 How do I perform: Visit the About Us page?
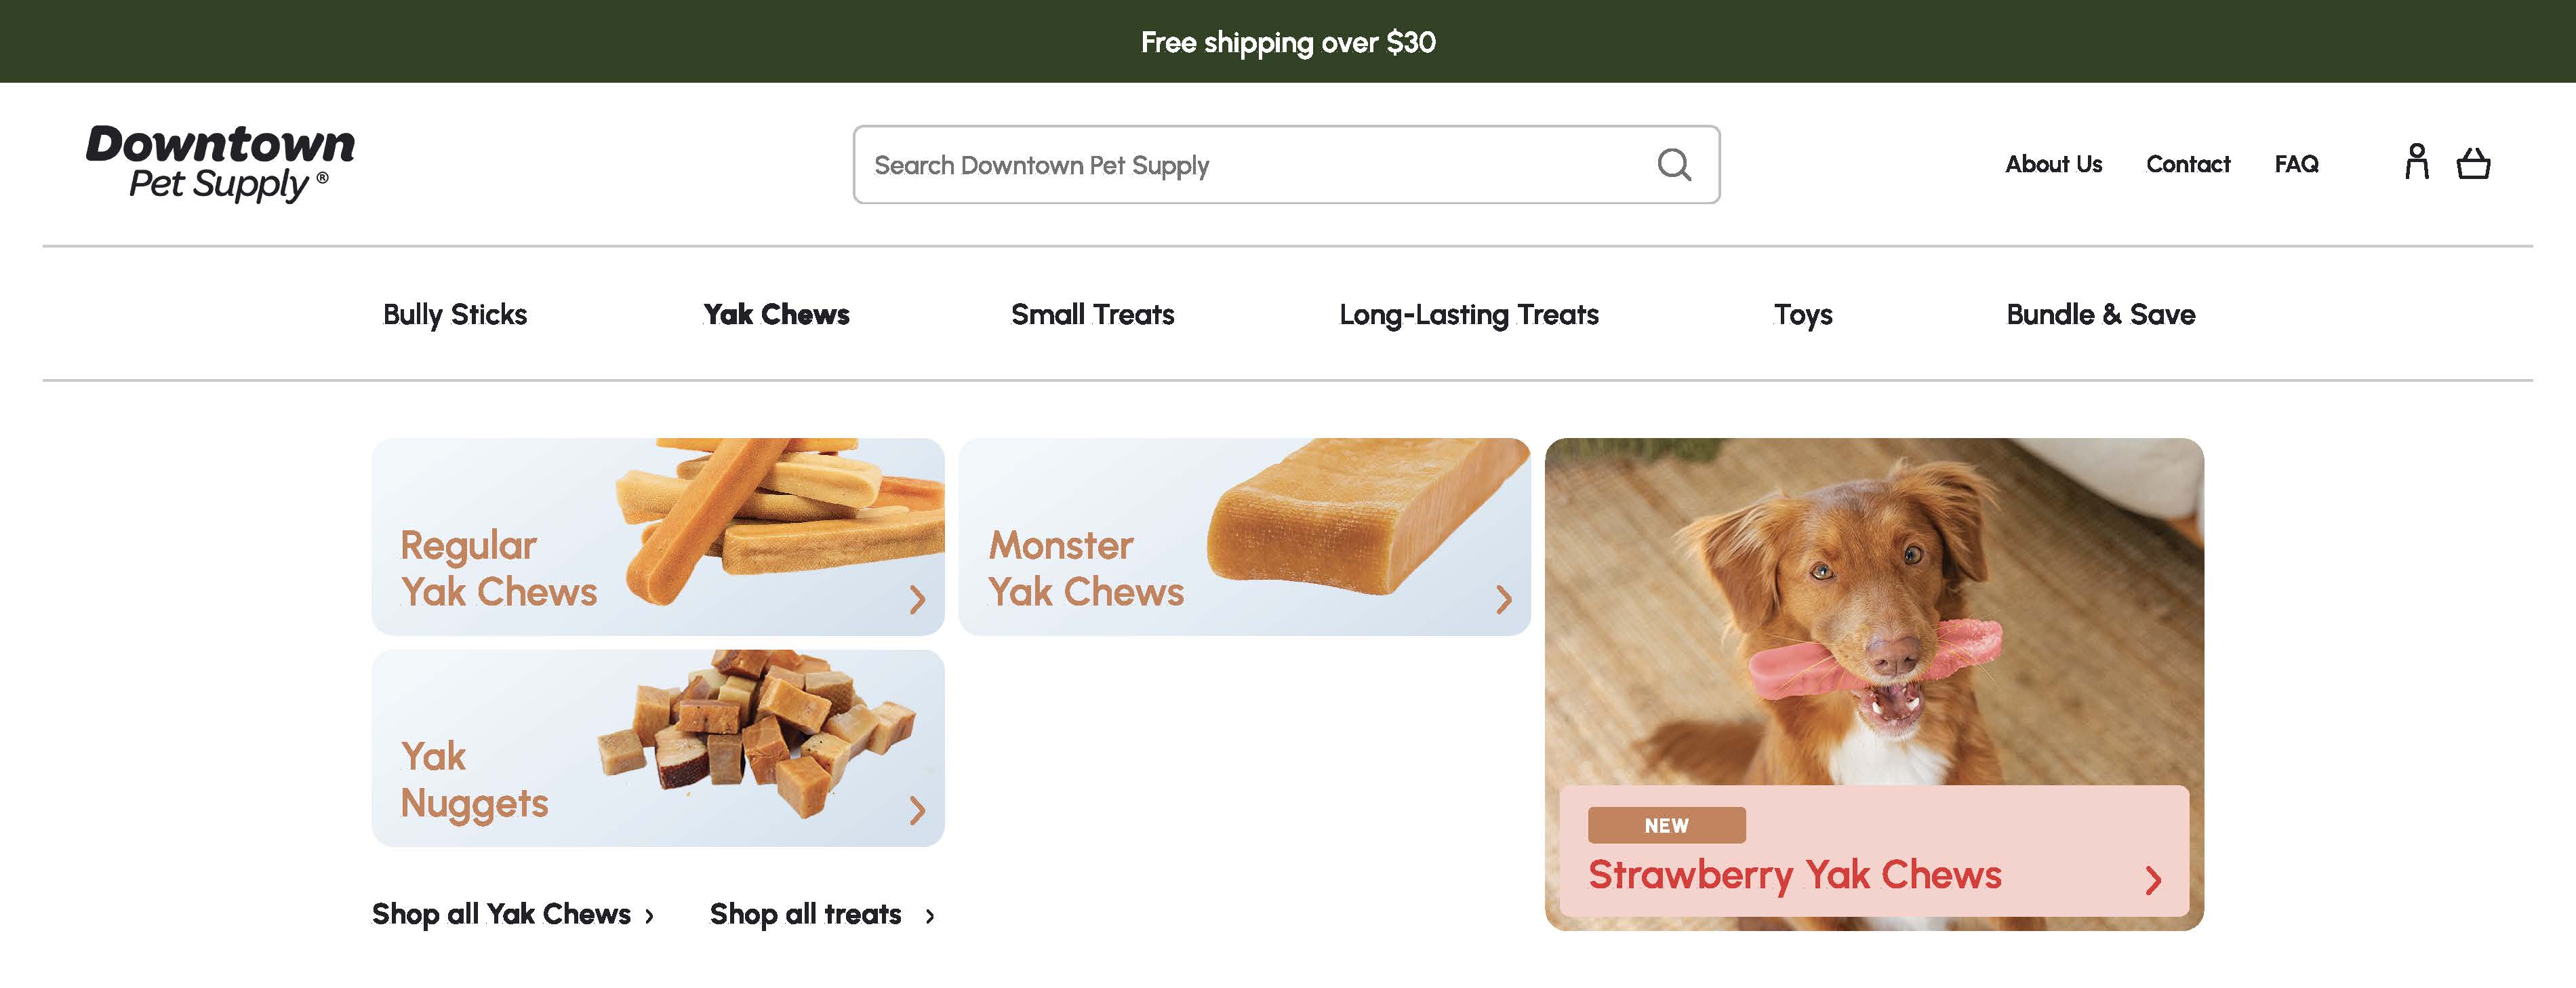(x=2053, y=164)
